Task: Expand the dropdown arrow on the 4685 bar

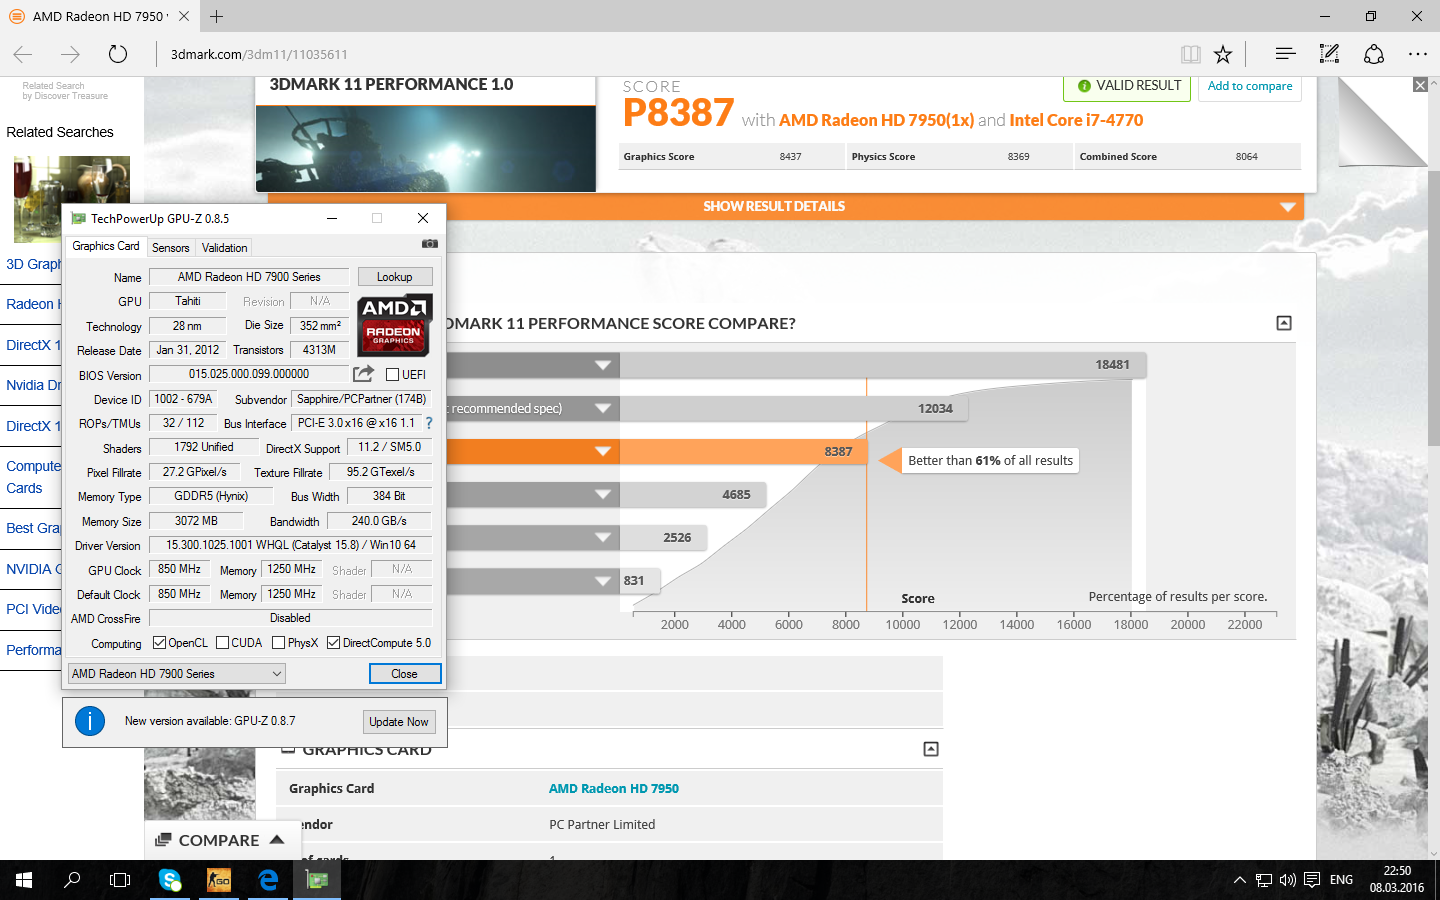Action: [603, 494]
